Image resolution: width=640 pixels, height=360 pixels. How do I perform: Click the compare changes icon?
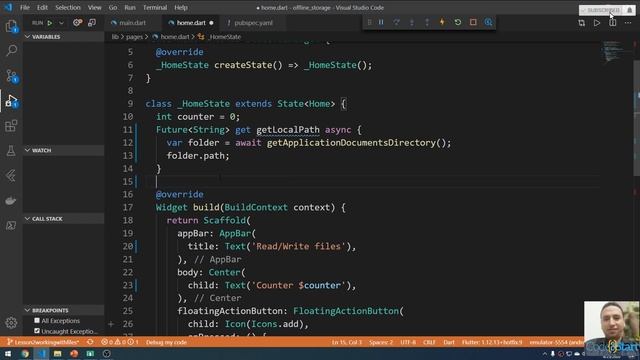pos(581,23)
